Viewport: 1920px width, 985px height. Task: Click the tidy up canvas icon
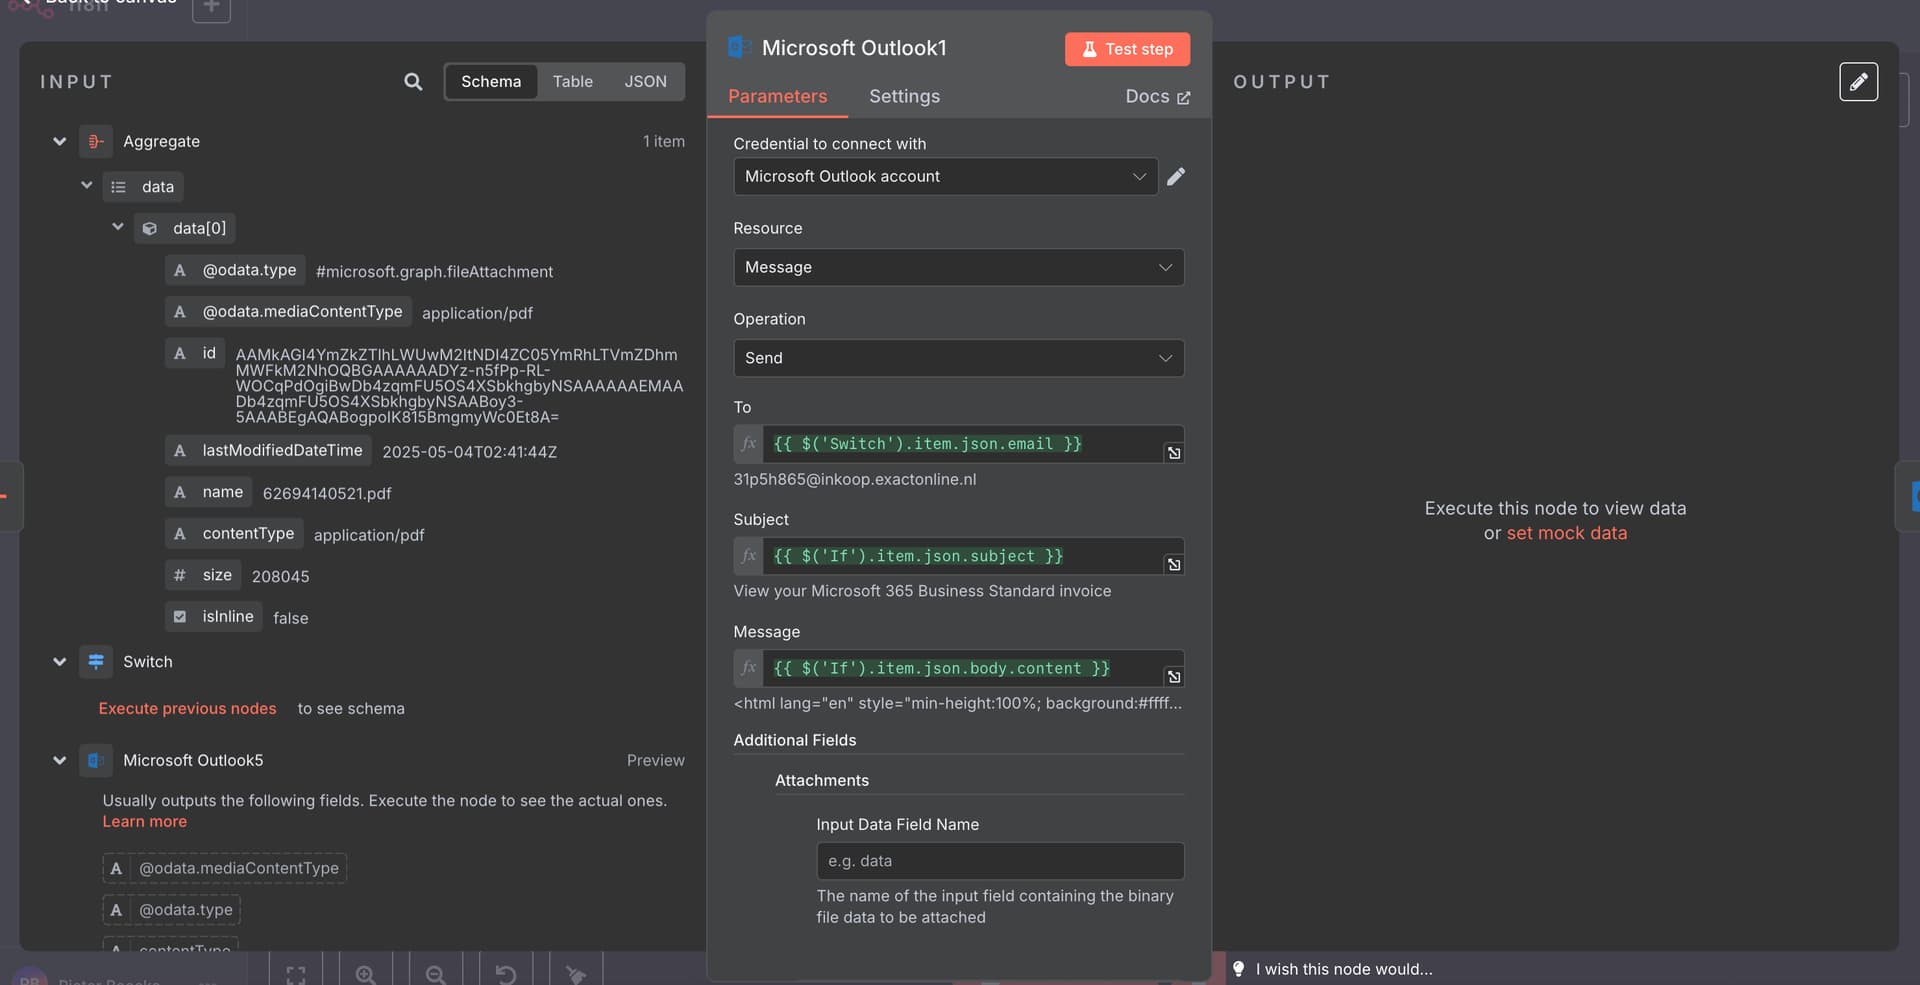click(576, 974)
